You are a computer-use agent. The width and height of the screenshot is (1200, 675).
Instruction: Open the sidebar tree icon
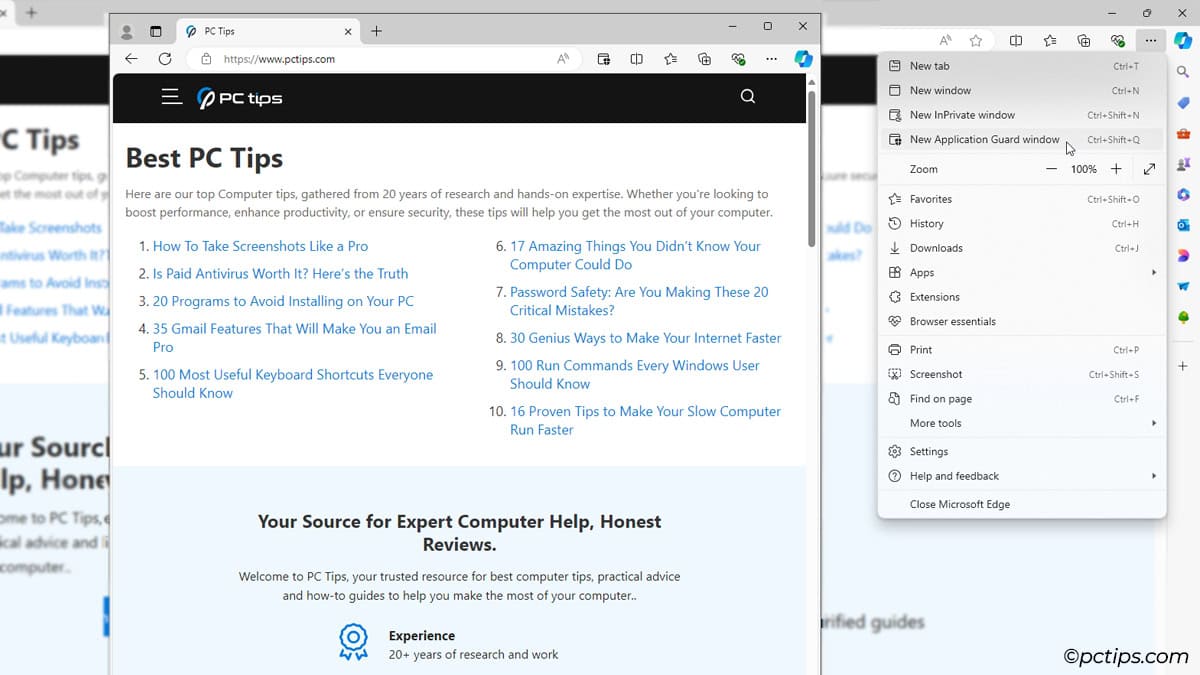point(1184,318)
